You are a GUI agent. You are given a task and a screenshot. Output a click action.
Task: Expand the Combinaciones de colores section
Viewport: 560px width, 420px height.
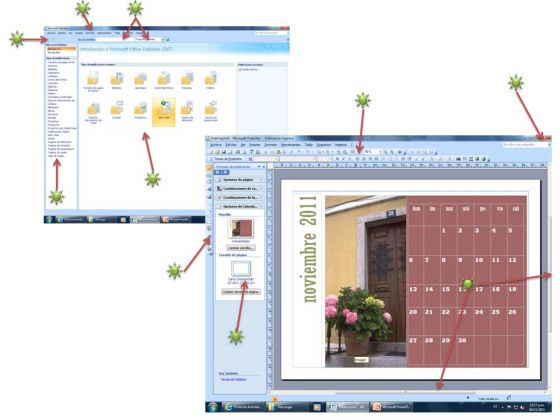click(x=240, y=189)
